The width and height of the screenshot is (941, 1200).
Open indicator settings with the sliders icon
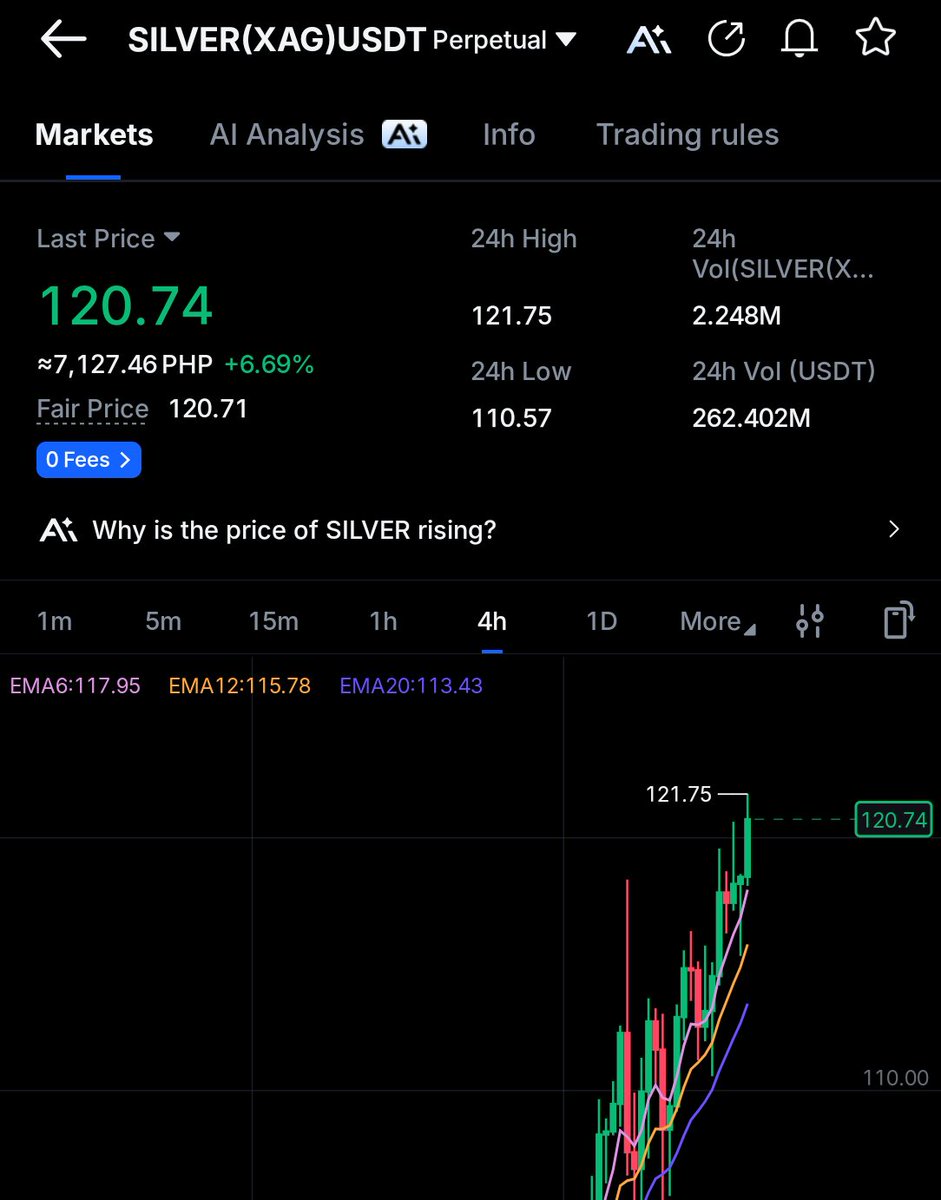coord(810,620)
